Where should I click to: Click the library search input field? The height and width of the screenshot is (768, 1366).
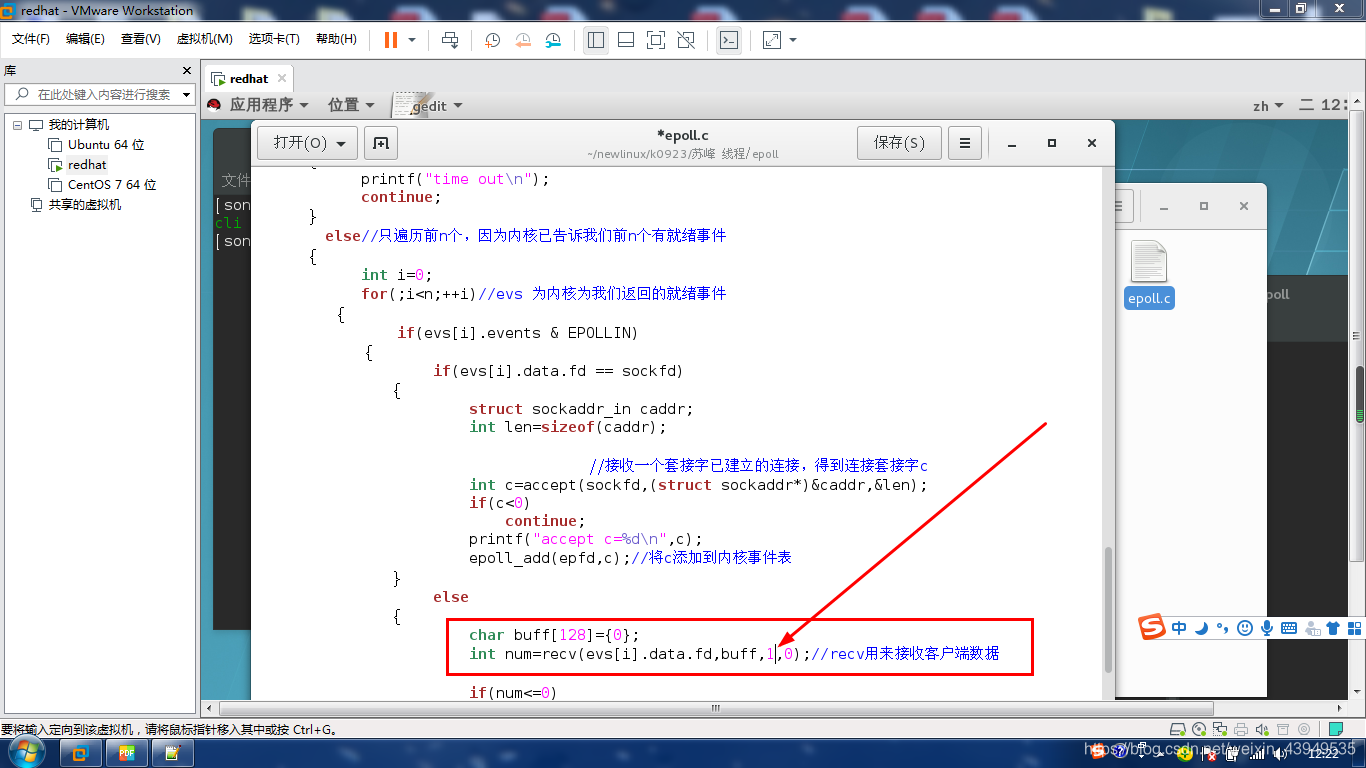click(x=101, y=94)
